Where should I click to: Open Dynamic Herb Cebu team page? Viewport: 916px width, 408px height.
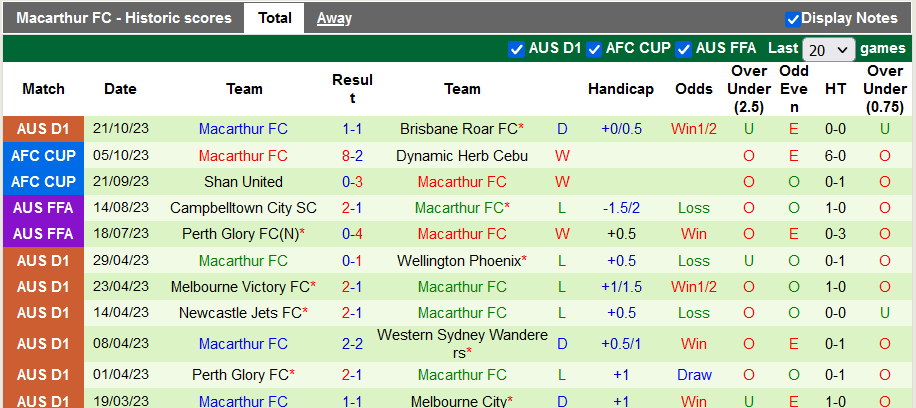pos(462,156)
